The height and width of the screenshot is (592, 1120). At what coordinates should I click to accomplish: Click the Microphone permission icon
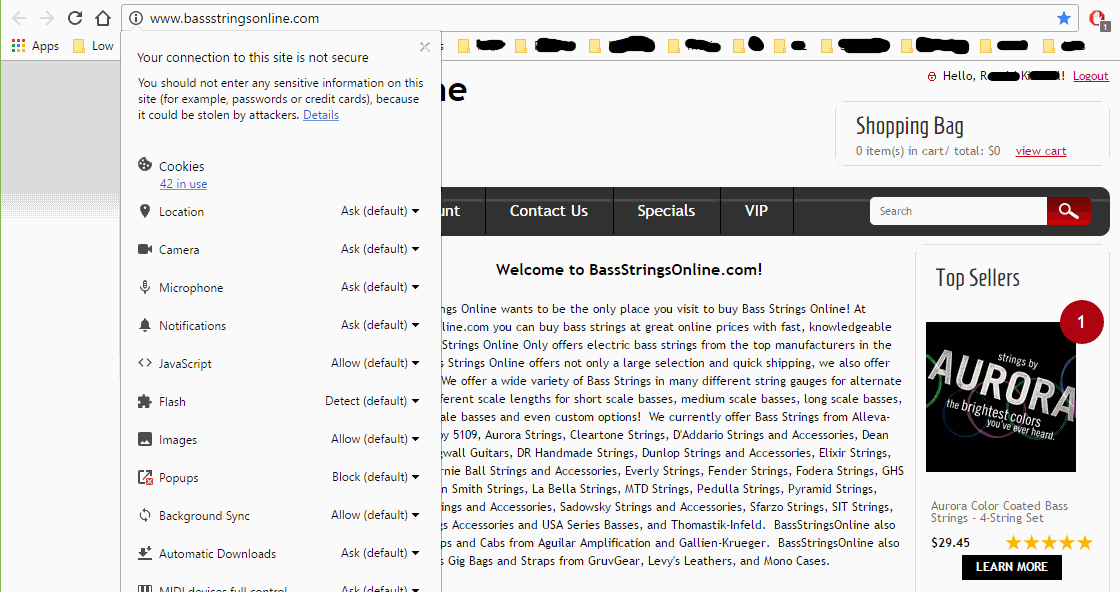click(145, 287)
